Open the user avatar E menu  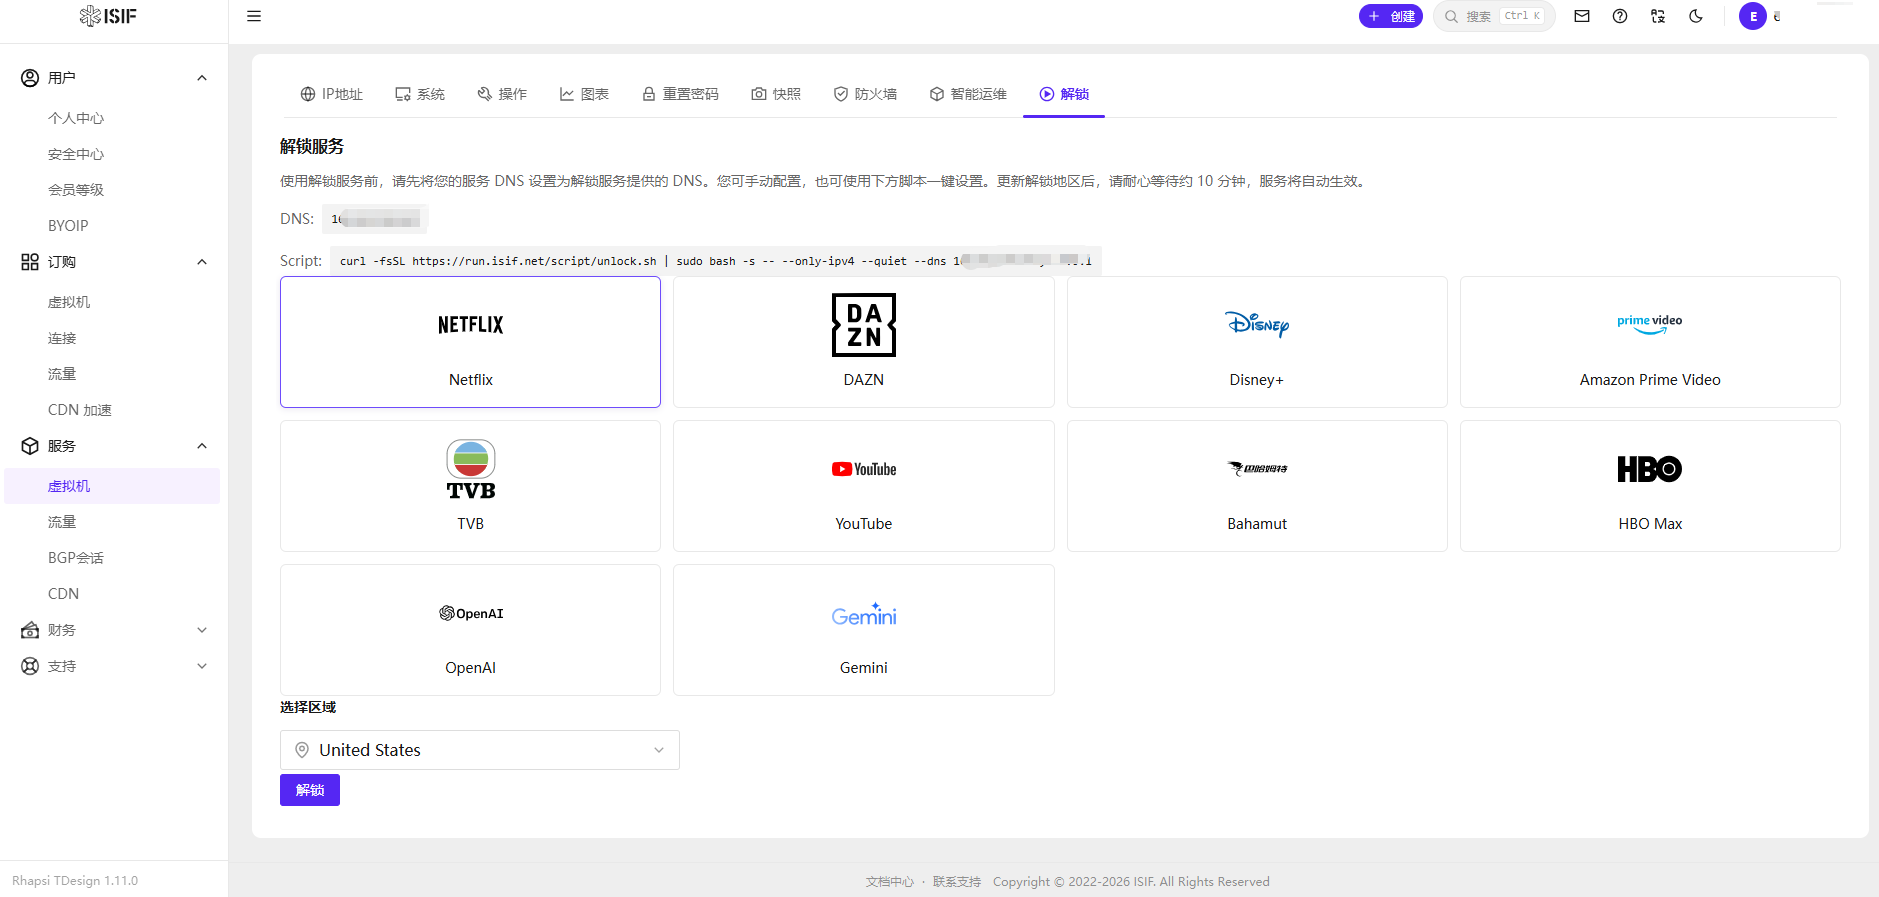[x=1753, y=16]
